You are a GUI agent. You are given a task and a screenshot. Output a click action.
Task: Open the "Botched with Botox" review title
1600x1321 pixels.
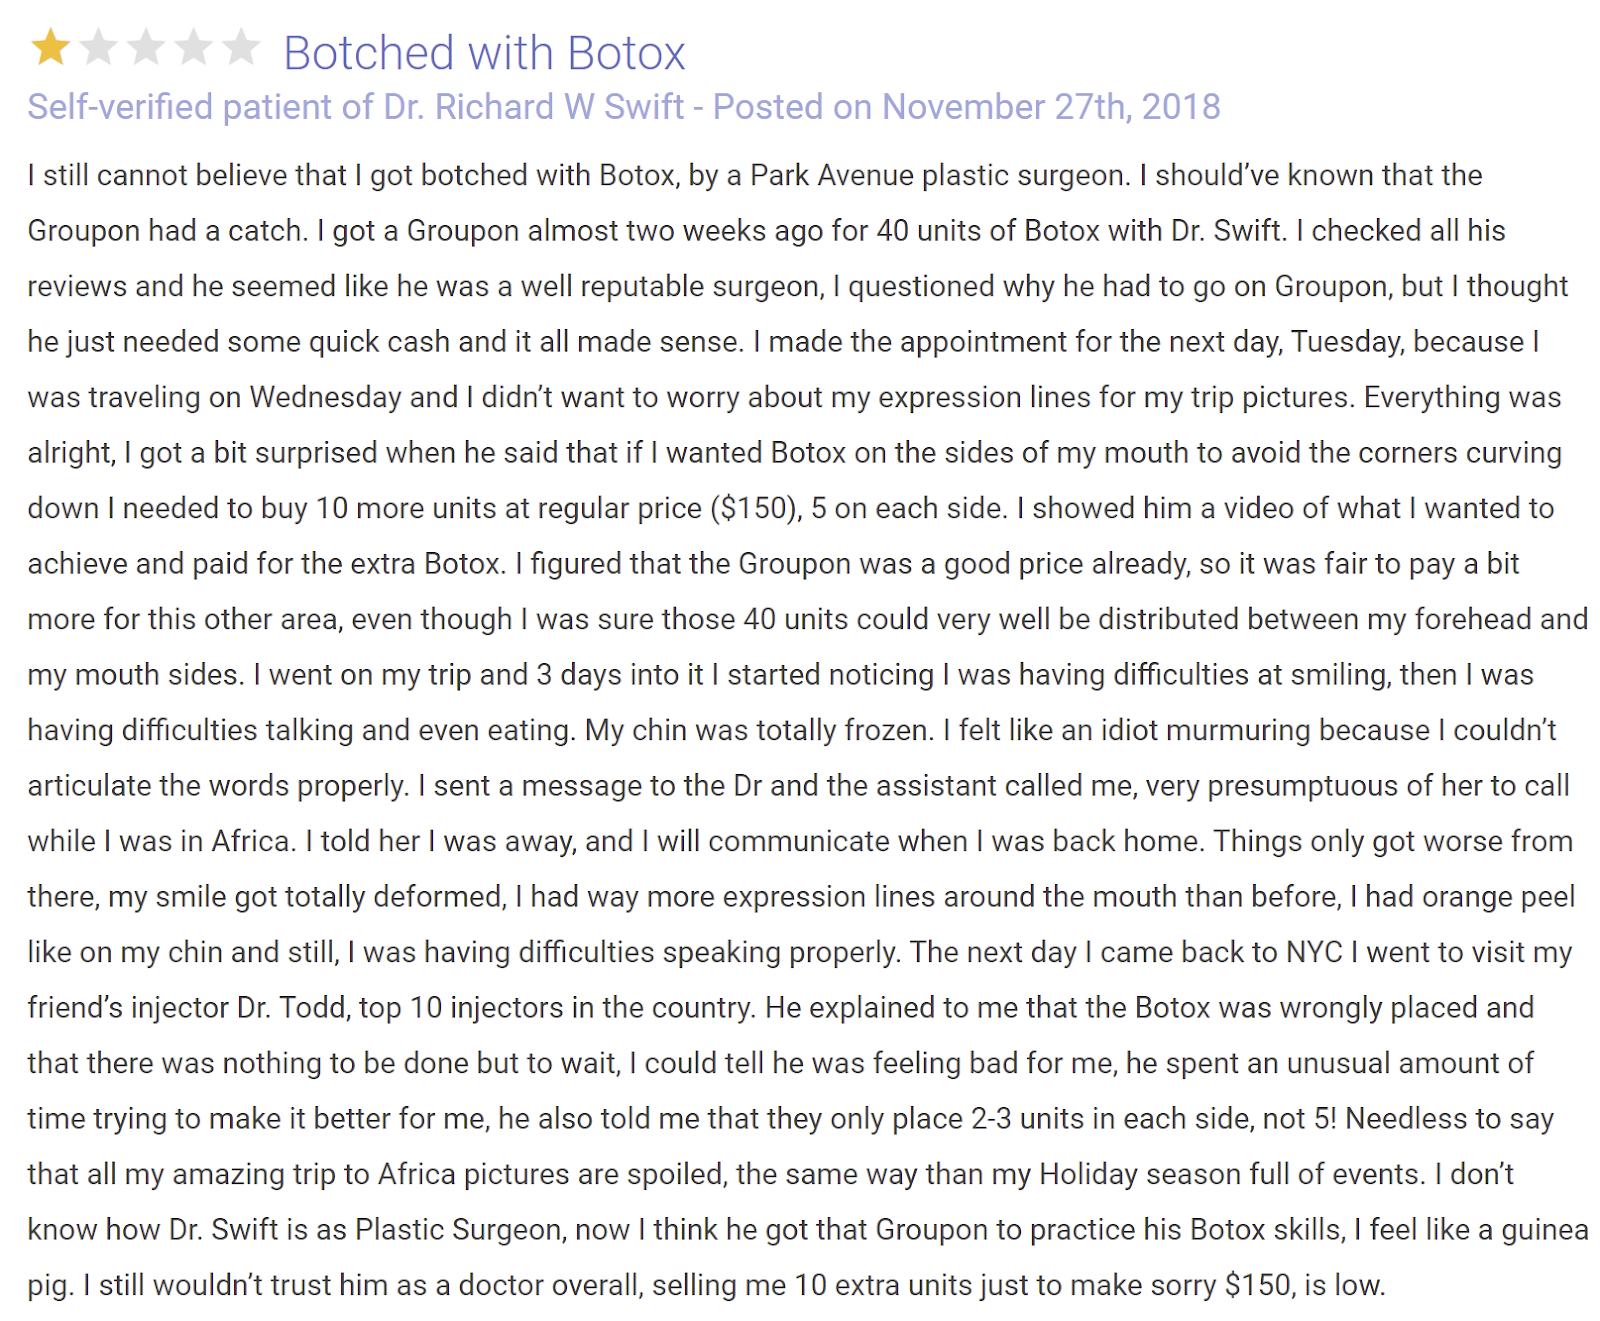pos(484,53)
